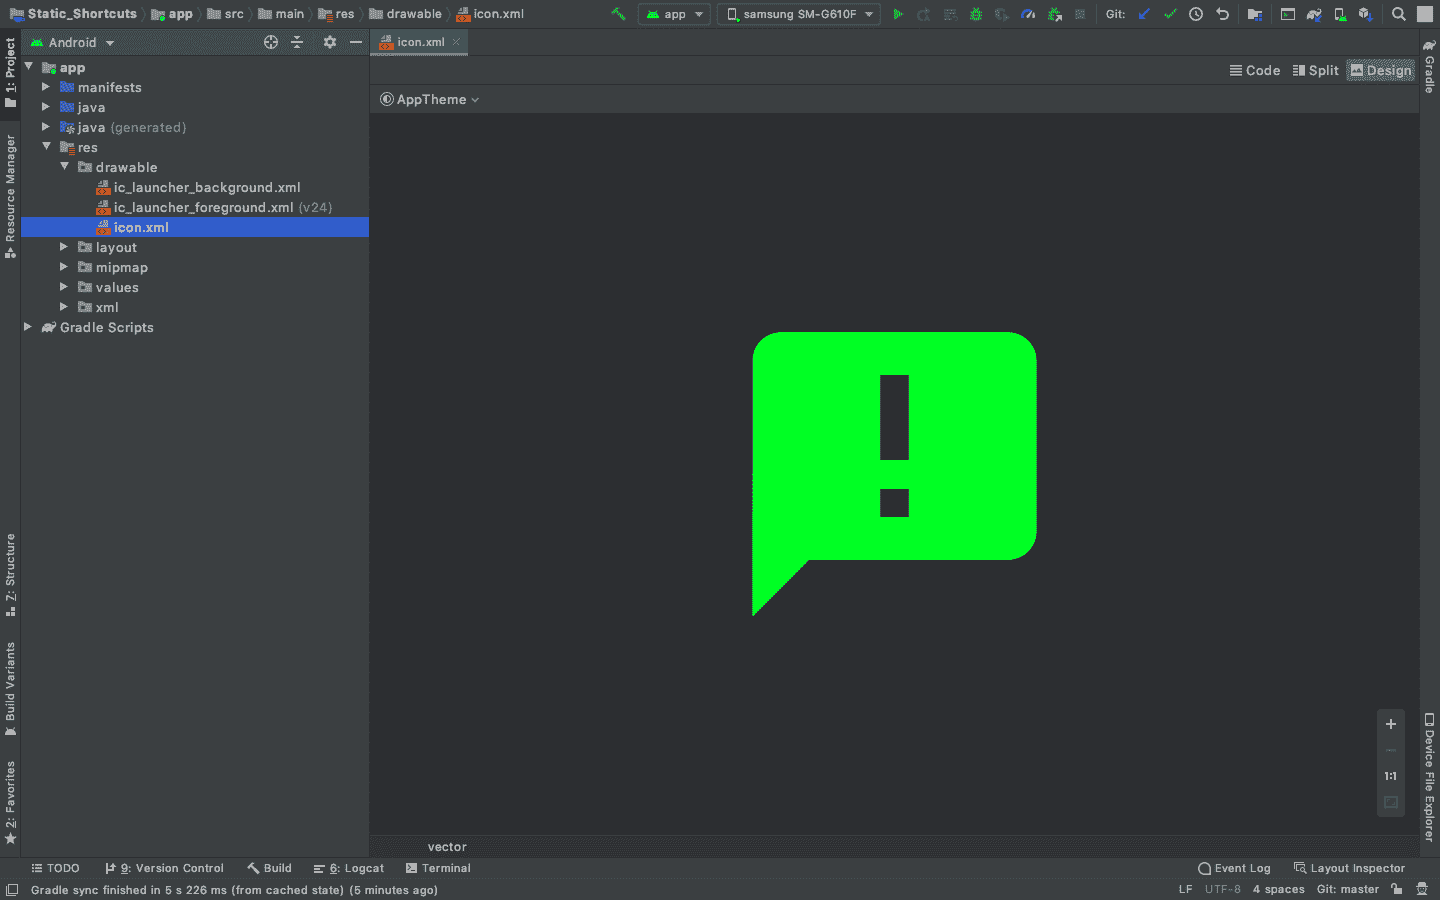
Task: Zoom in using the plus control
Action: pos(1390,724)
